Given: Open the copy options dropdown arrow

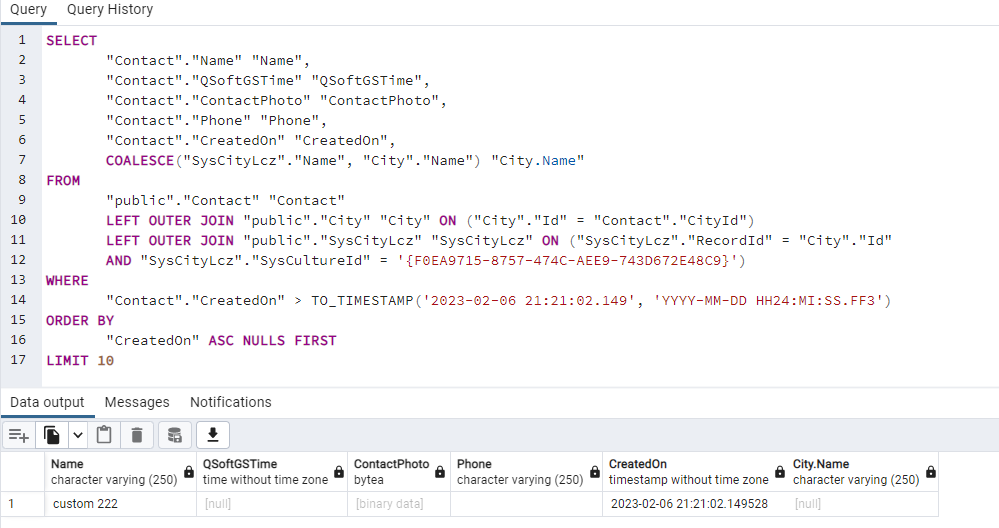Looking at the screenshot, I should tap(78, 436).
